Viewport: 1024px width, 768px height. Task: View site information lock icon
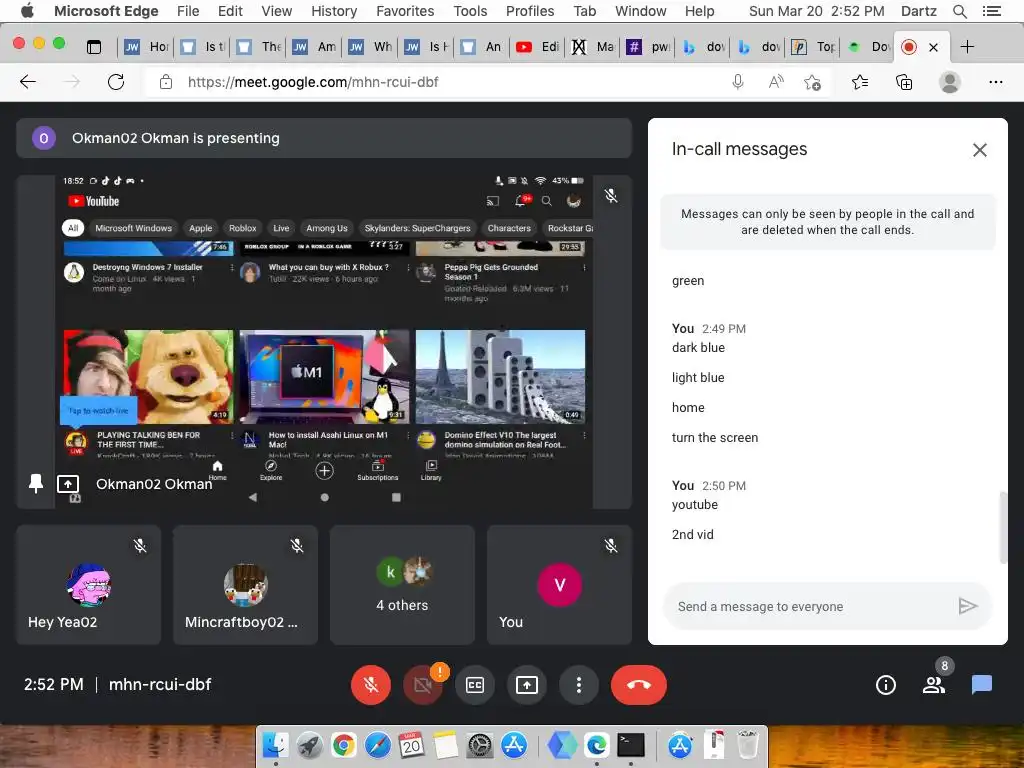(166, 82)
